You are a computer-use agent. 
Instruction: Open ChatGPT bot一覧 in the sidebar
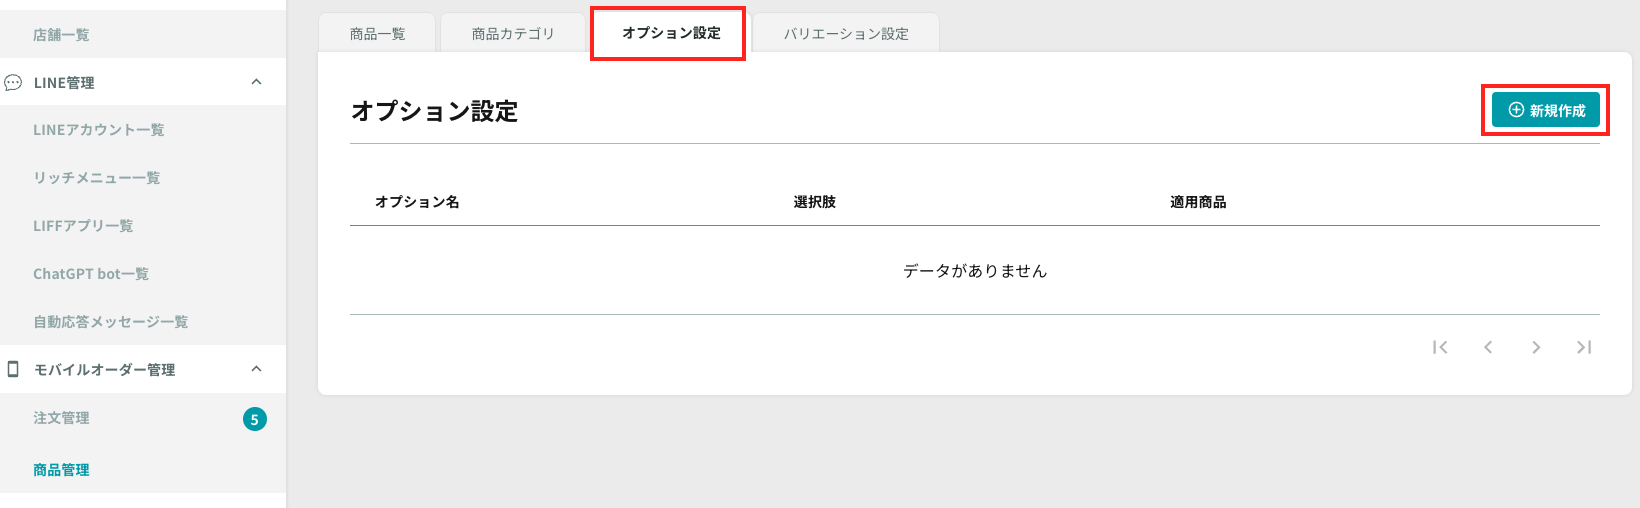[x=91, y=274]
